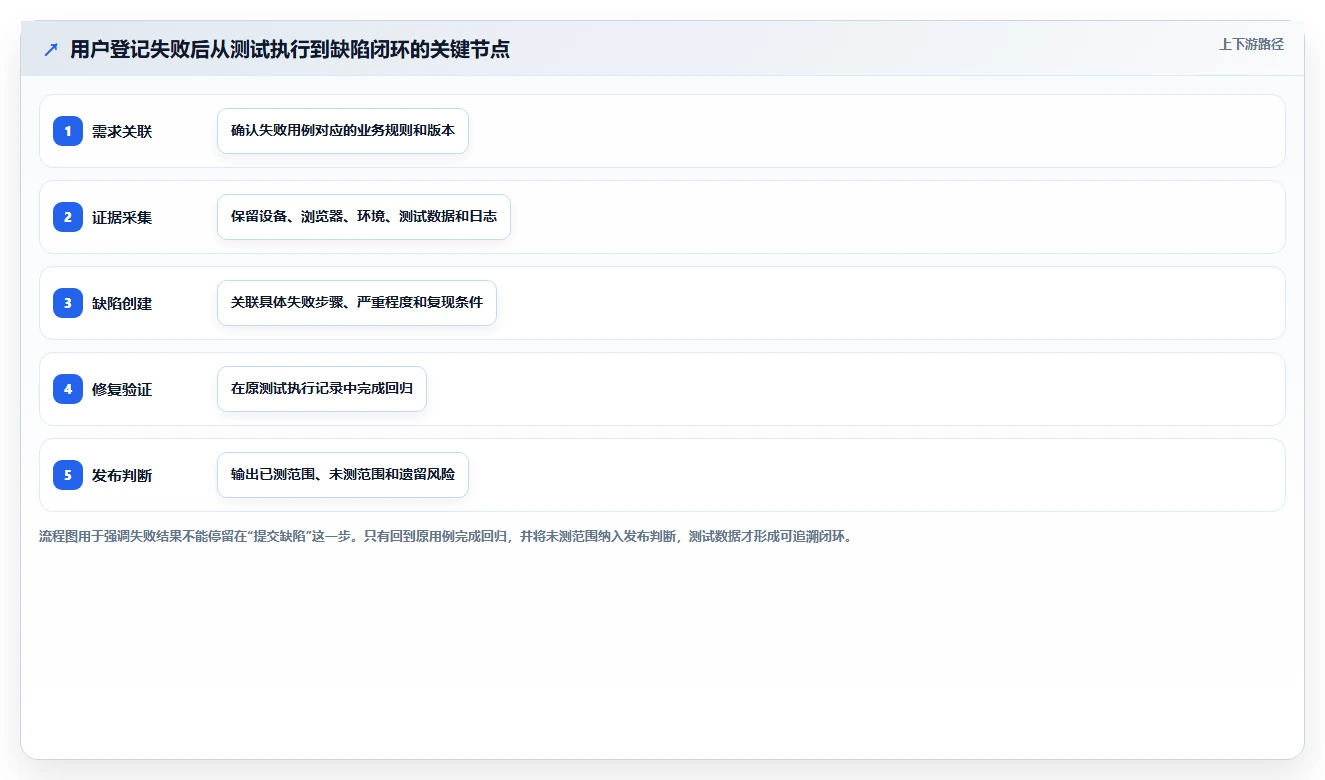
Task: Click the heading 用户登记失败后从测试执行到缺陷闭环的关键节点
Action: click(290, 50)
